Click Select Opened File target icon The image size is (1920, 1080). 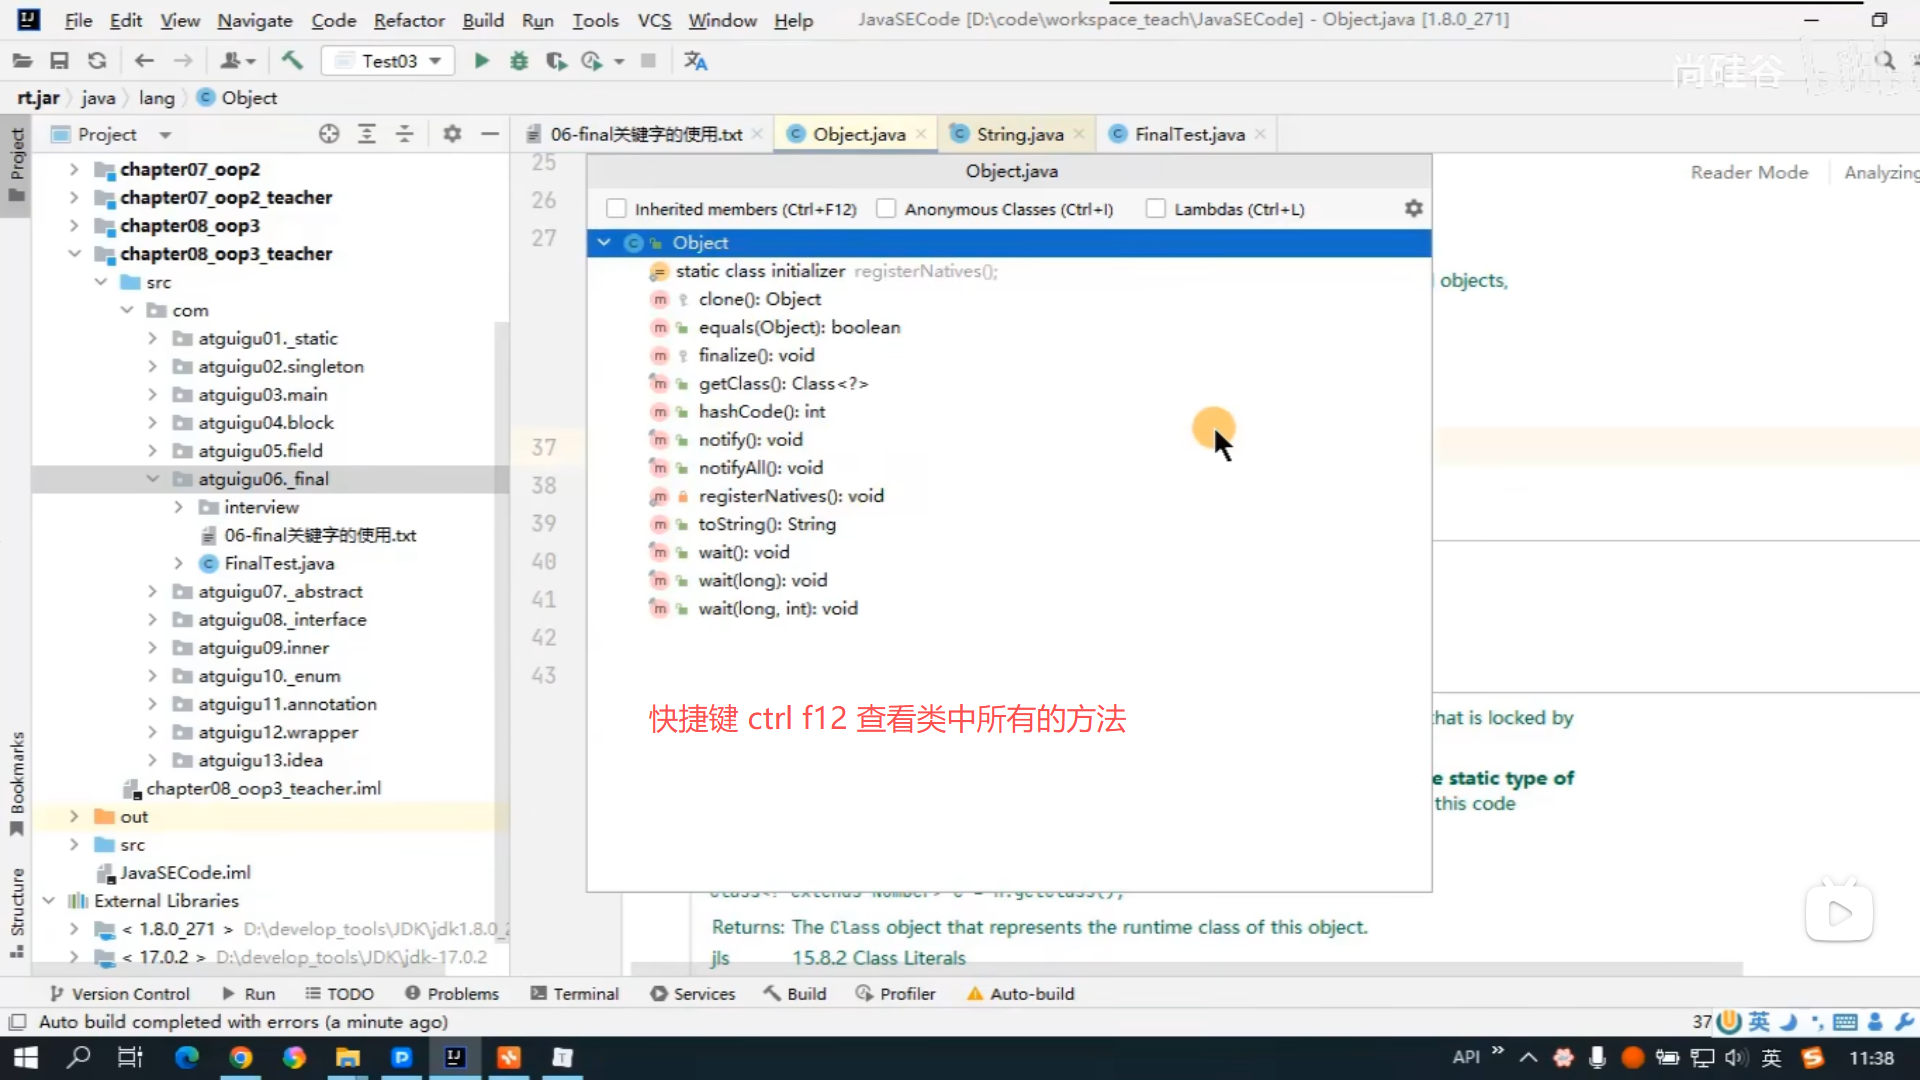point(329,134)
